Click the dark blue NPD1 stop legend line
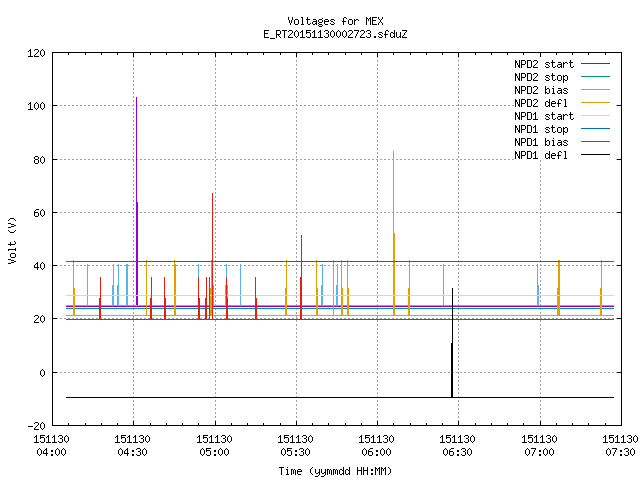 point(595,129)
